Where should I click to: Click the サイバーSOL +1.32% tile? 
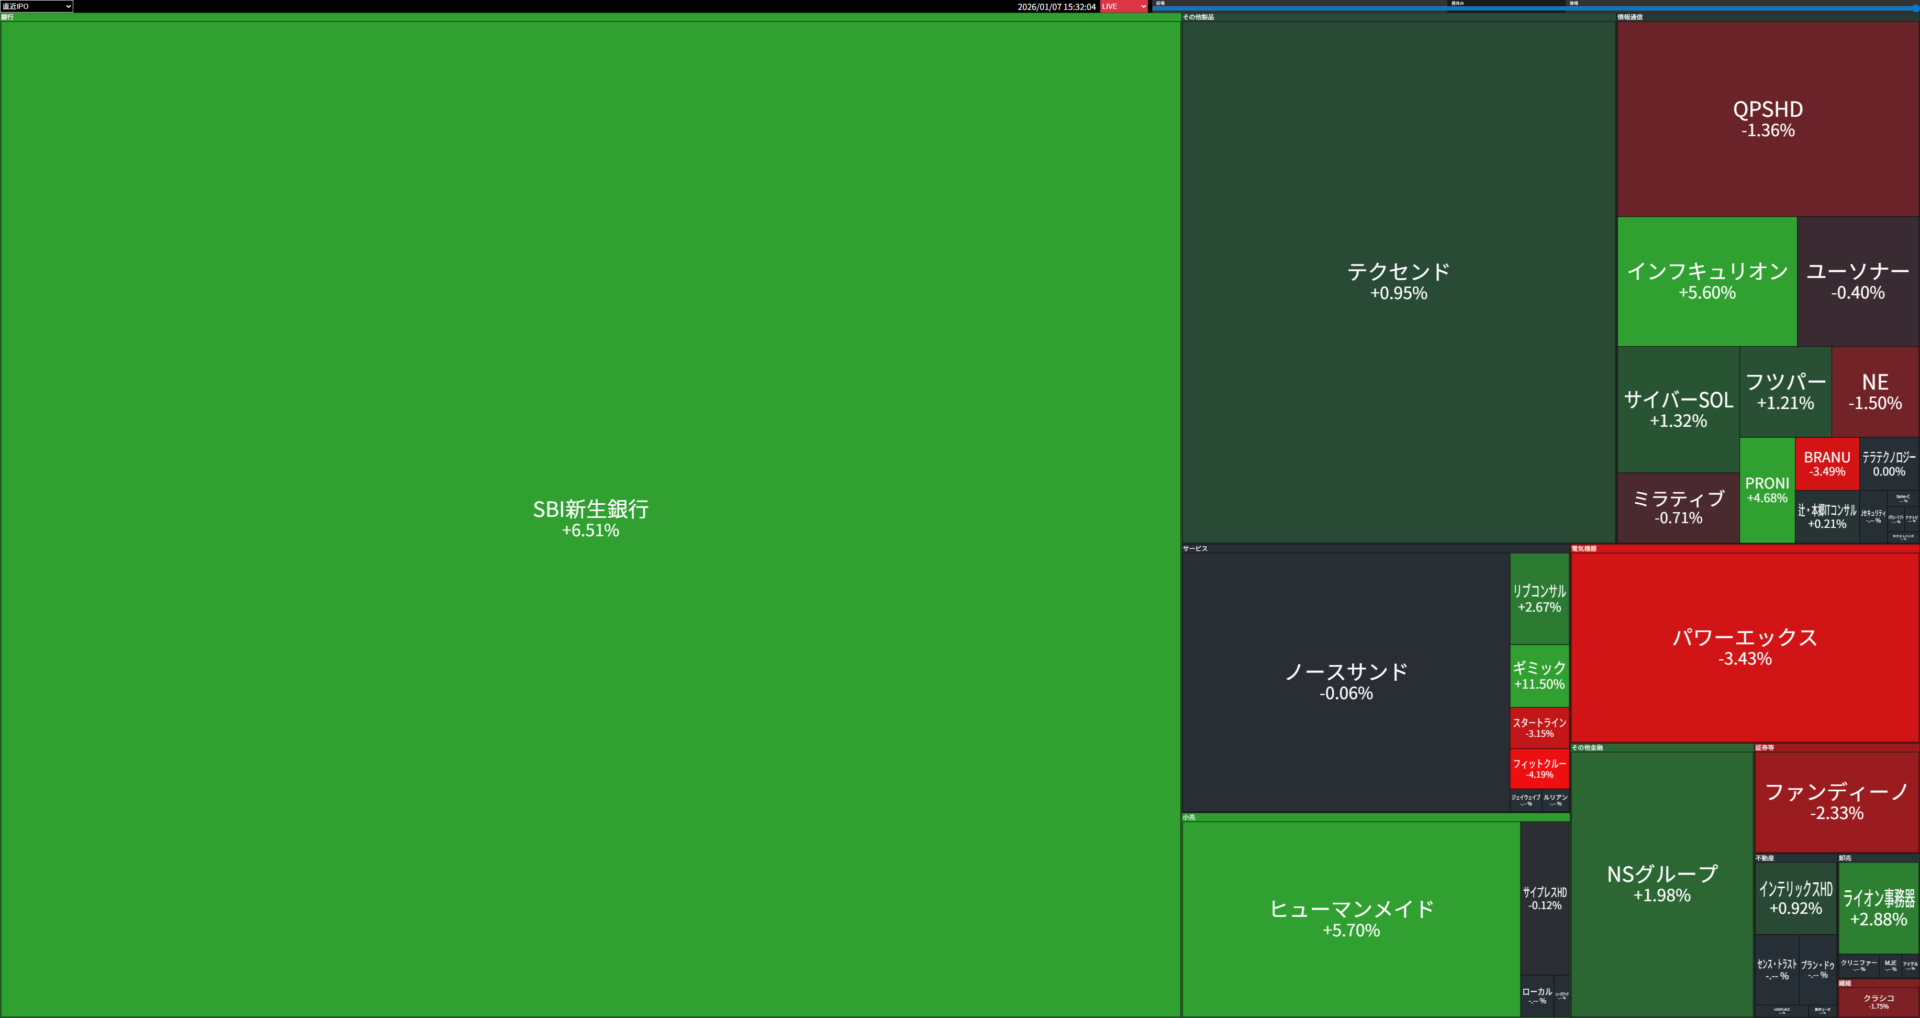[1678, 409]
